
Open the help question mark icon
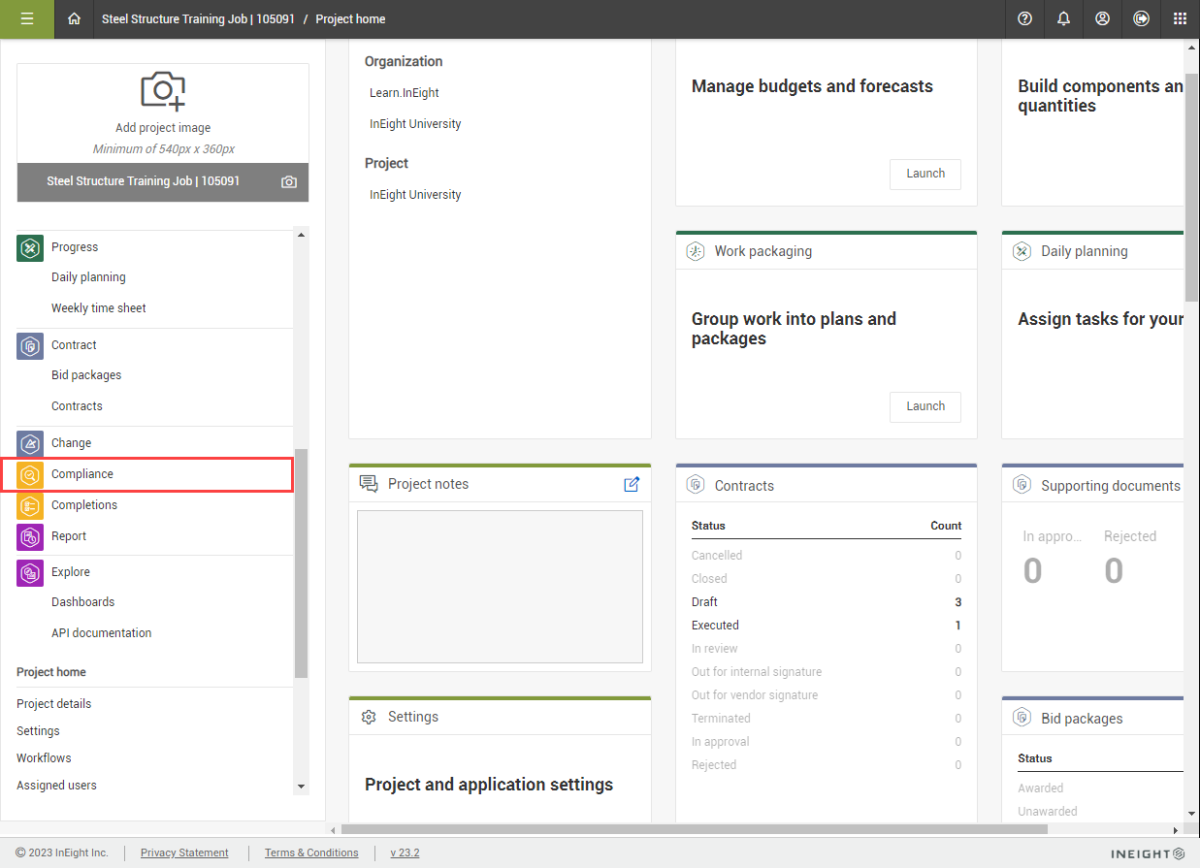pos(1025,19)
